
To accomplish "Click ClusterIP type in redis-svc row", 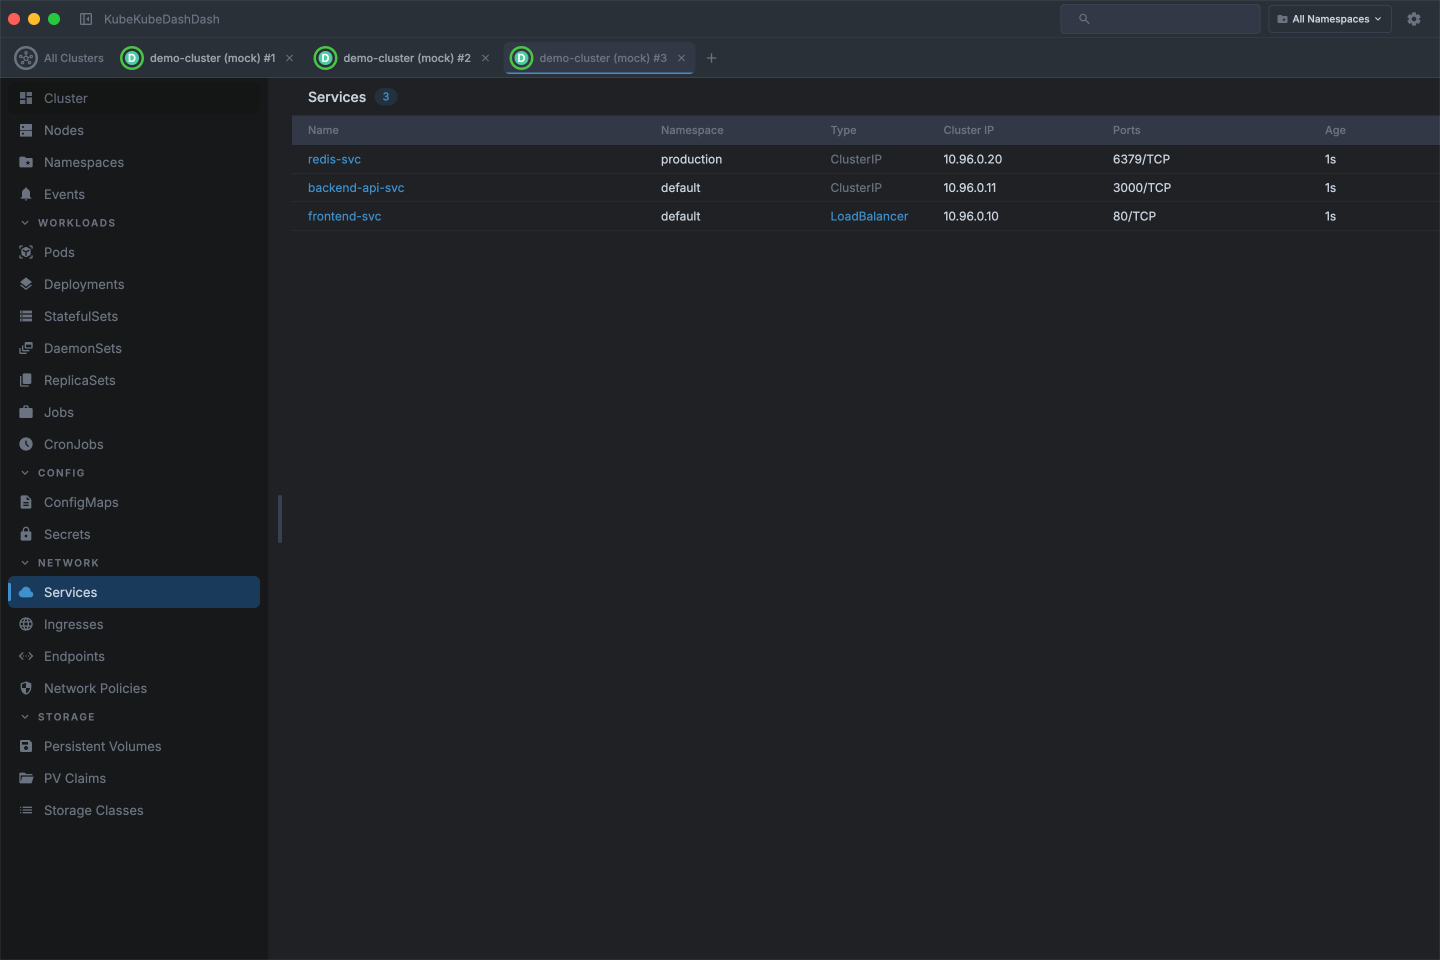I will coord(856,159).
